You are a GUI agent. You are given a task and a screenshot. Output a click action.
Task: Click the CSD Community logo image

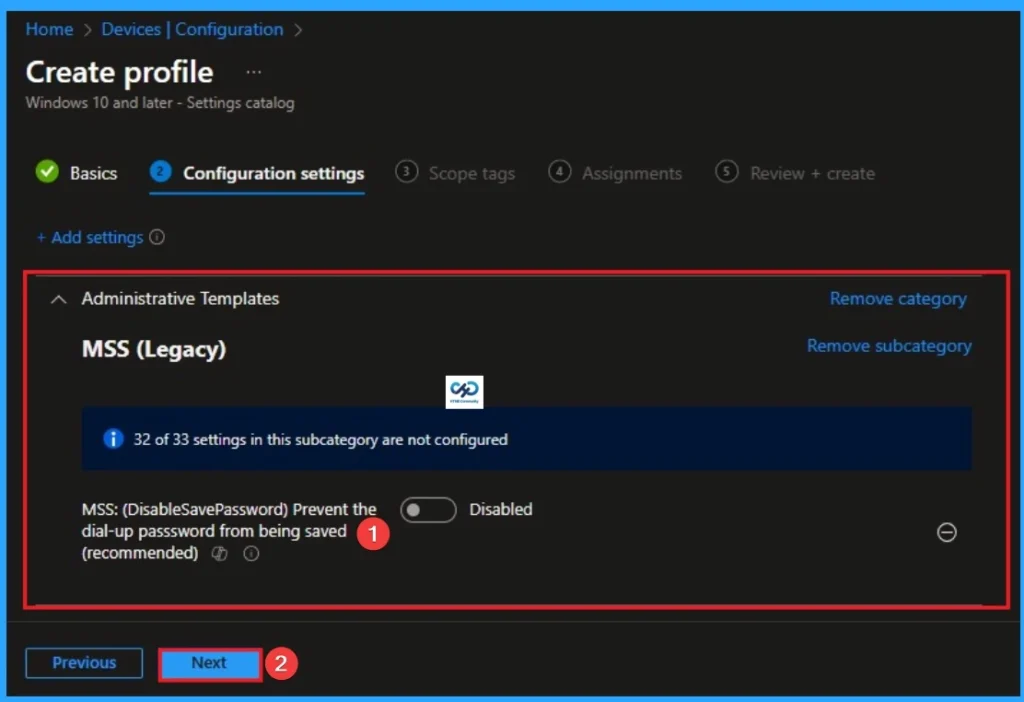tap(463, 392)
